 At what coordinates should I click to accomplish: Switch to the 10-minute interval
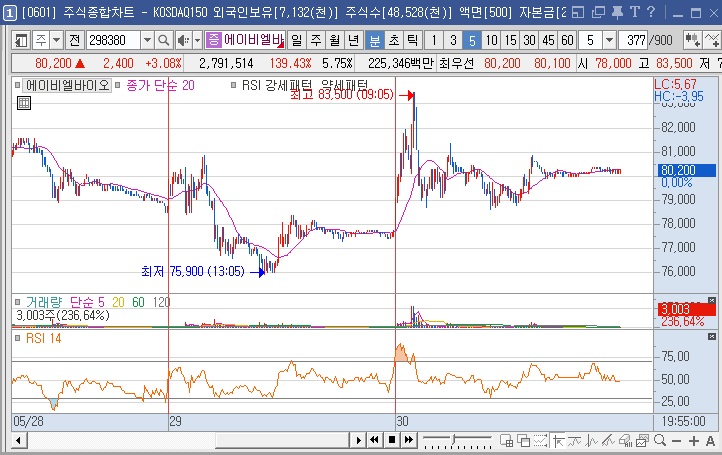click(x=491, y=41)
